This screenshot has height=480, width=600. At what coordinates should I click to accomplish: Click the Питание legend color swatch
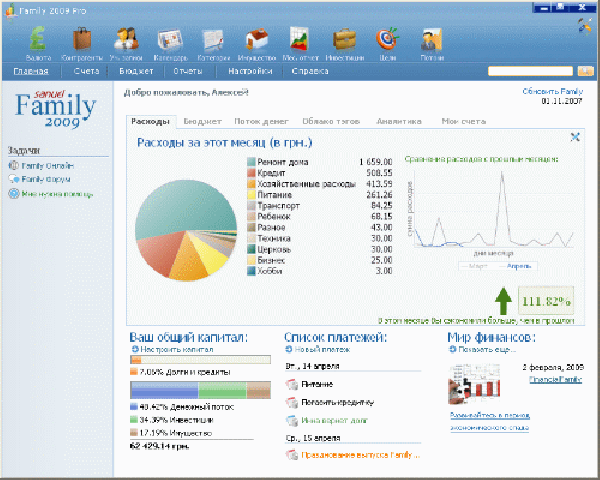251,195
